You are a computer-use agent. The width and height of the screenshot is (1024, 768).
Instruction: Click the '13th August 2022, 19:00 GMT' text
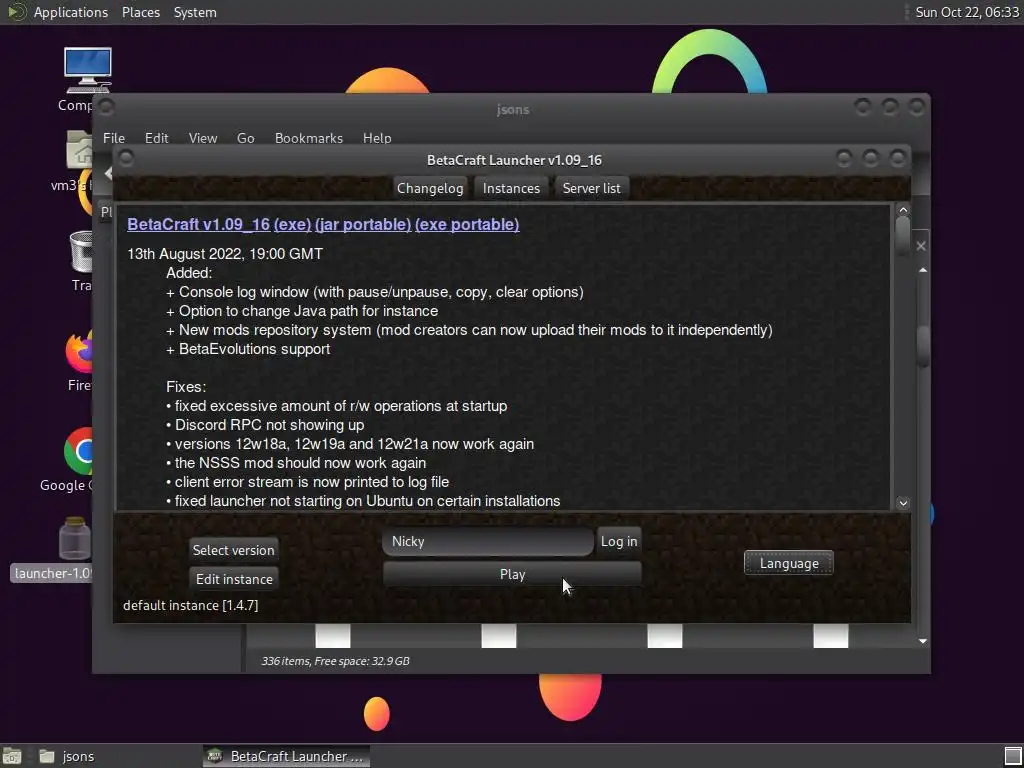(x=225, y=253)
